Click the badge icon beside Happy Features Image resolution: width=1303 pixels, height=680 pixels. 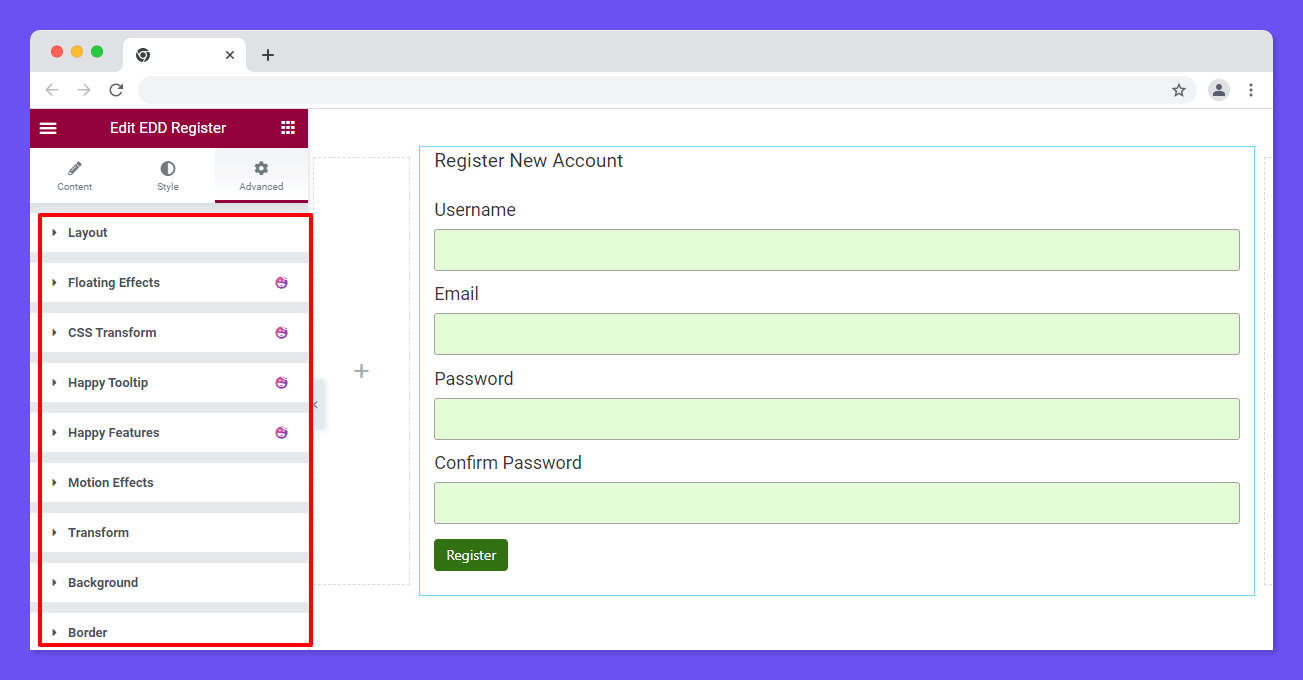281,432
